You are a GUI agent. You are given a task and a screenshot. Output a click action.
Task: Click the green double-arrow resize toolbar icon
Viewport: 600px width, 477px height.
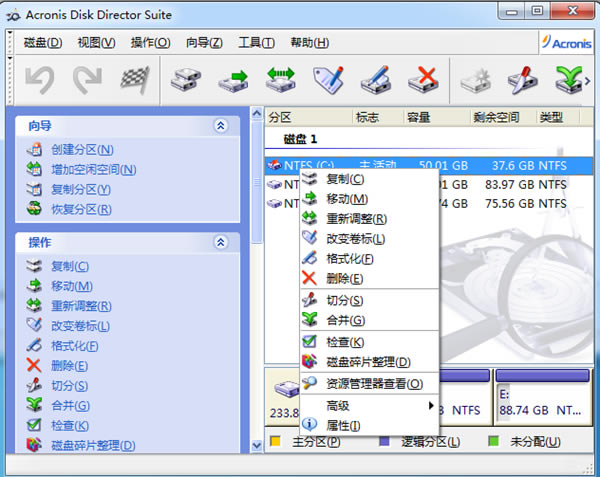(x=280, y=78)
